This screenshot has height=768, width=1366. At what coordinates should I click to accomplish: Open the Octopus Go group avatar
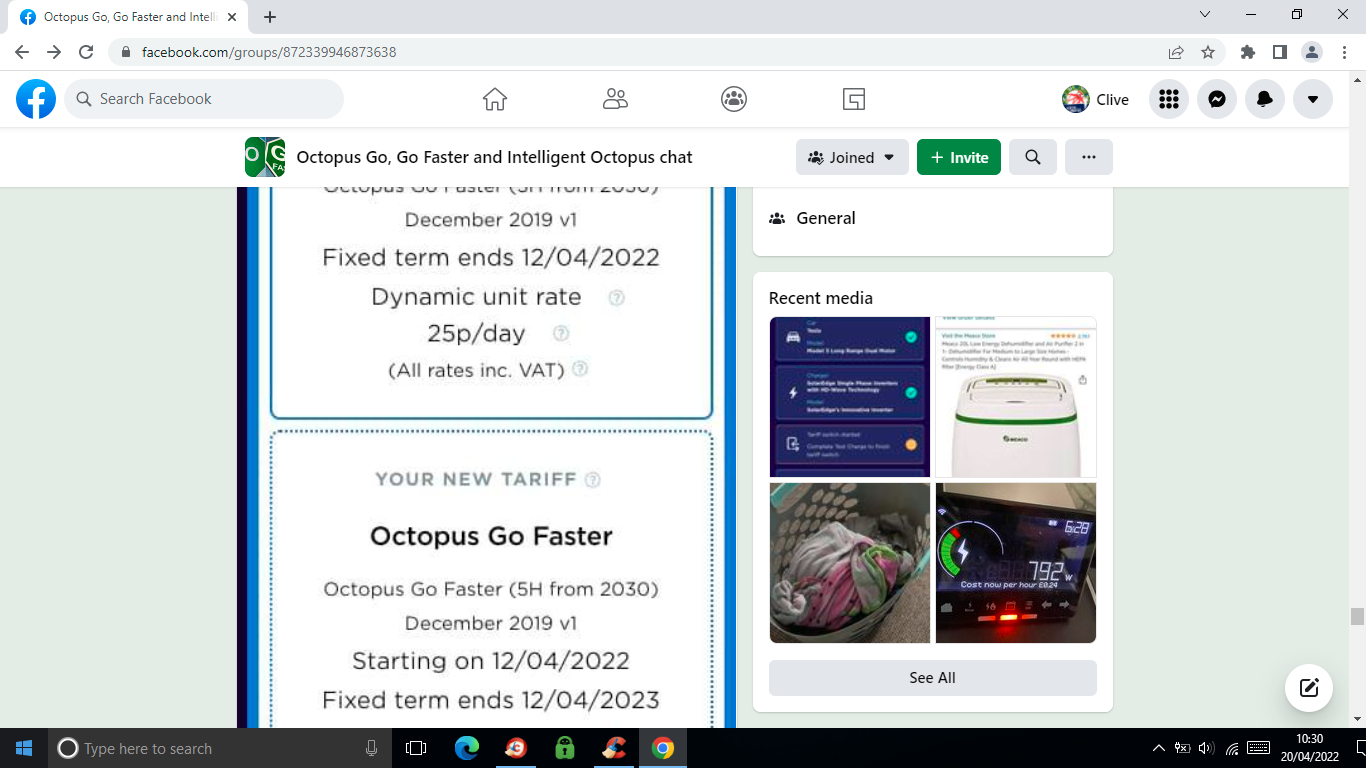[x=265, y=157]
